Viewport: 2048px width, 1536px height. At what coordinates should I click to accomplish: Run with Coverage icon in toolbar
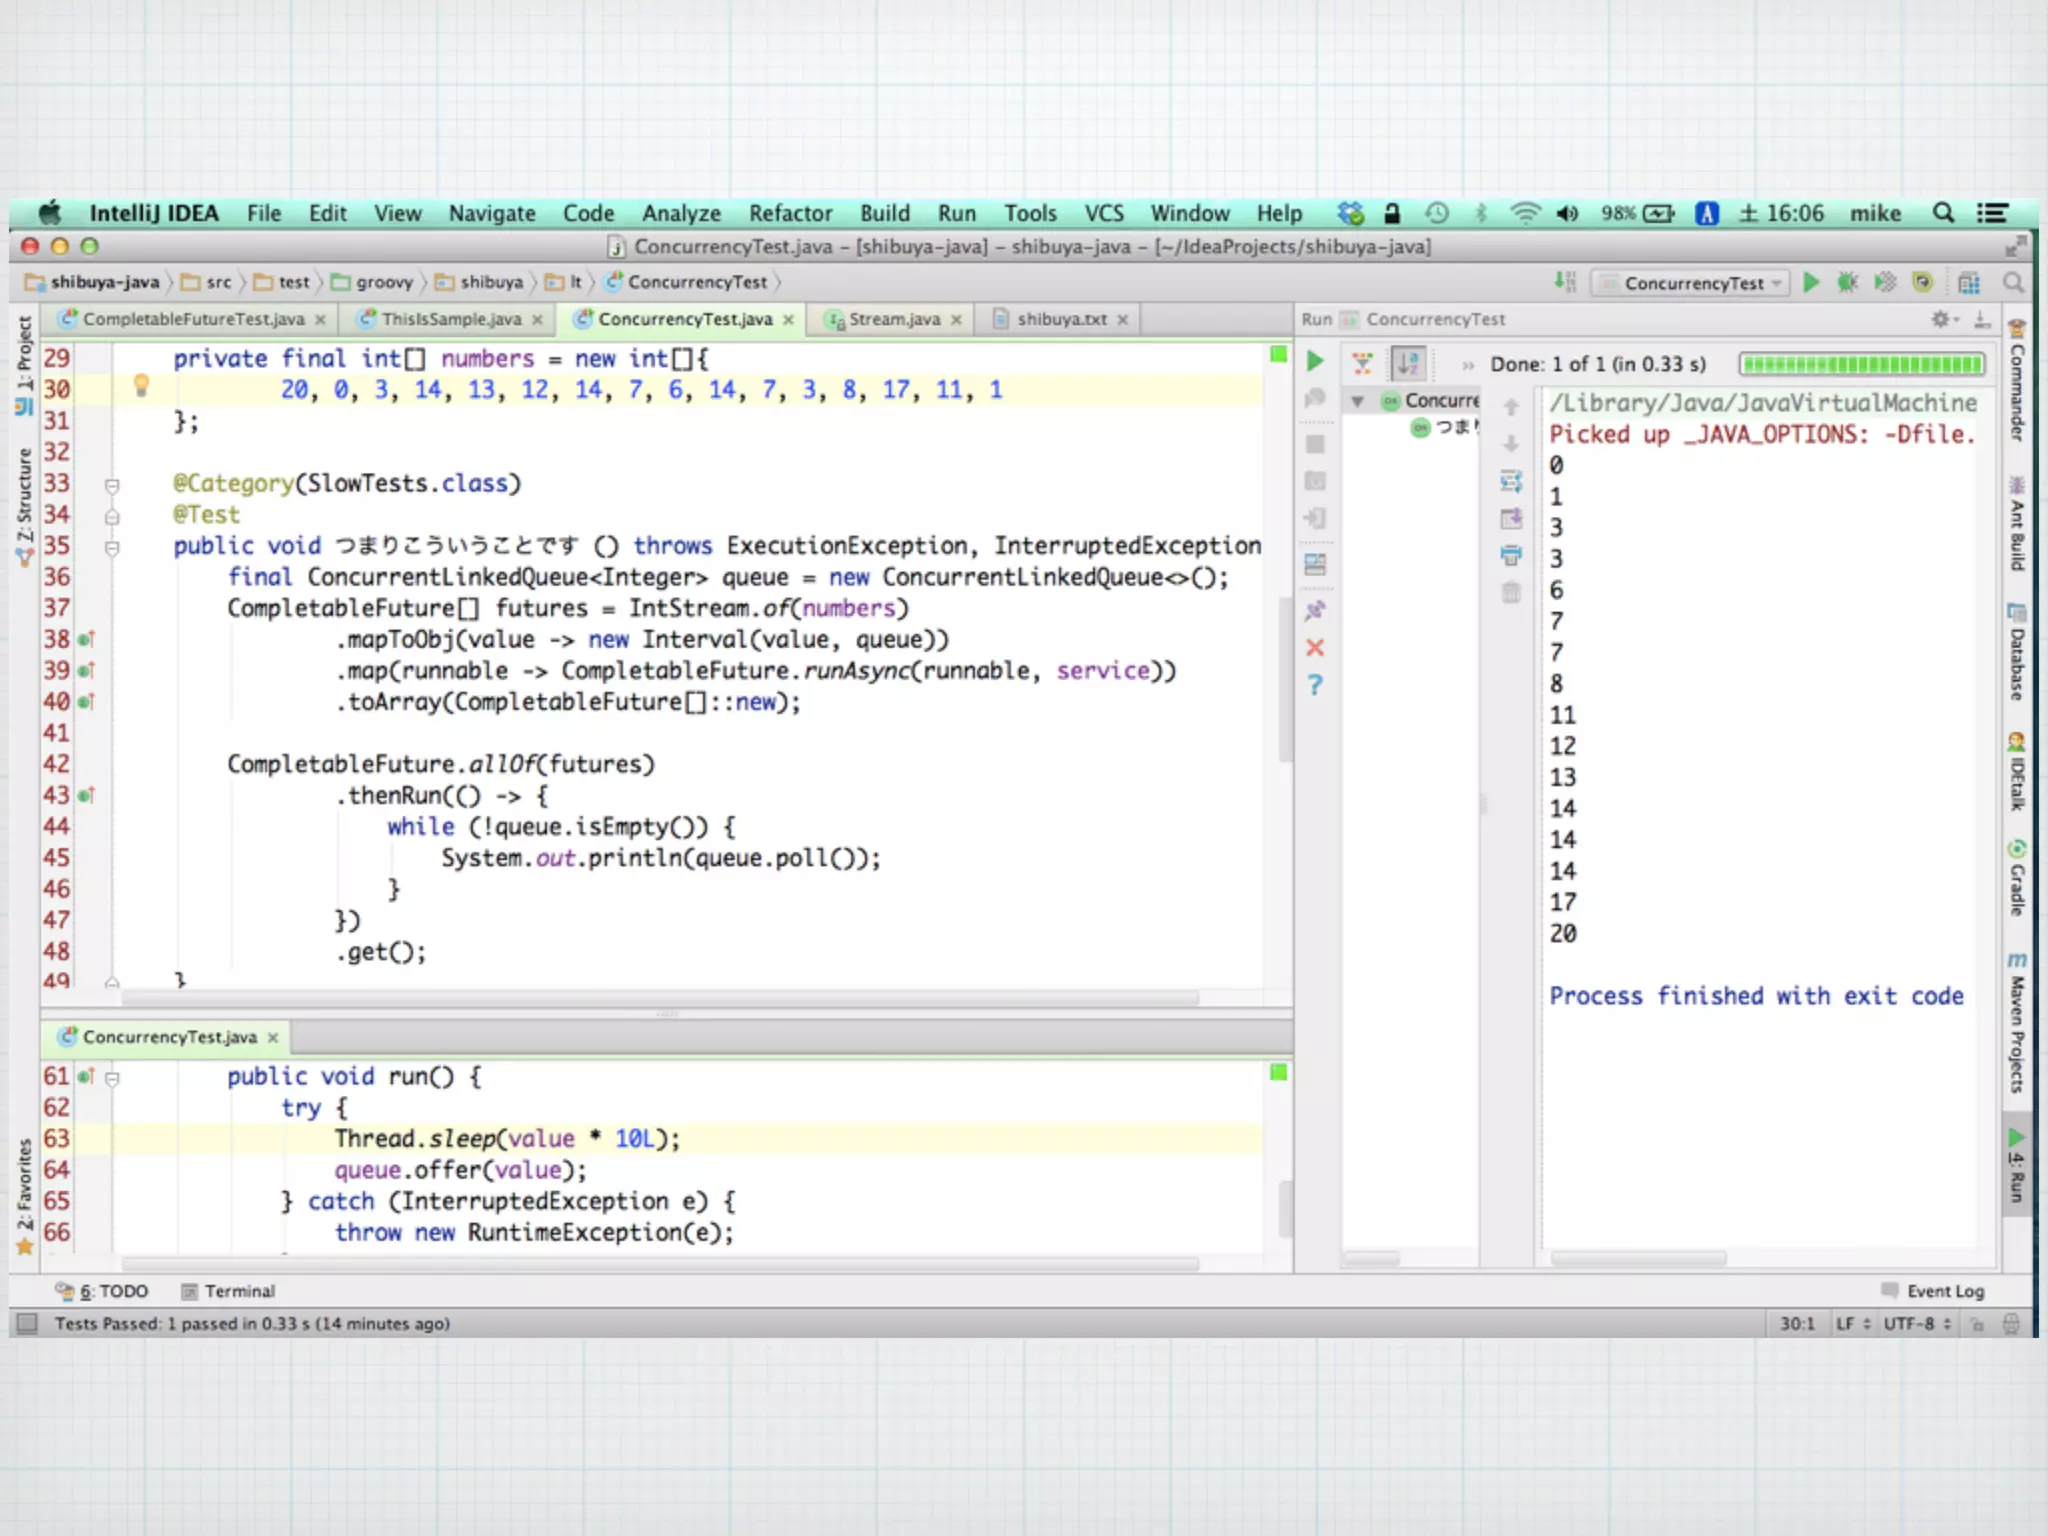tap(1885, 283)
